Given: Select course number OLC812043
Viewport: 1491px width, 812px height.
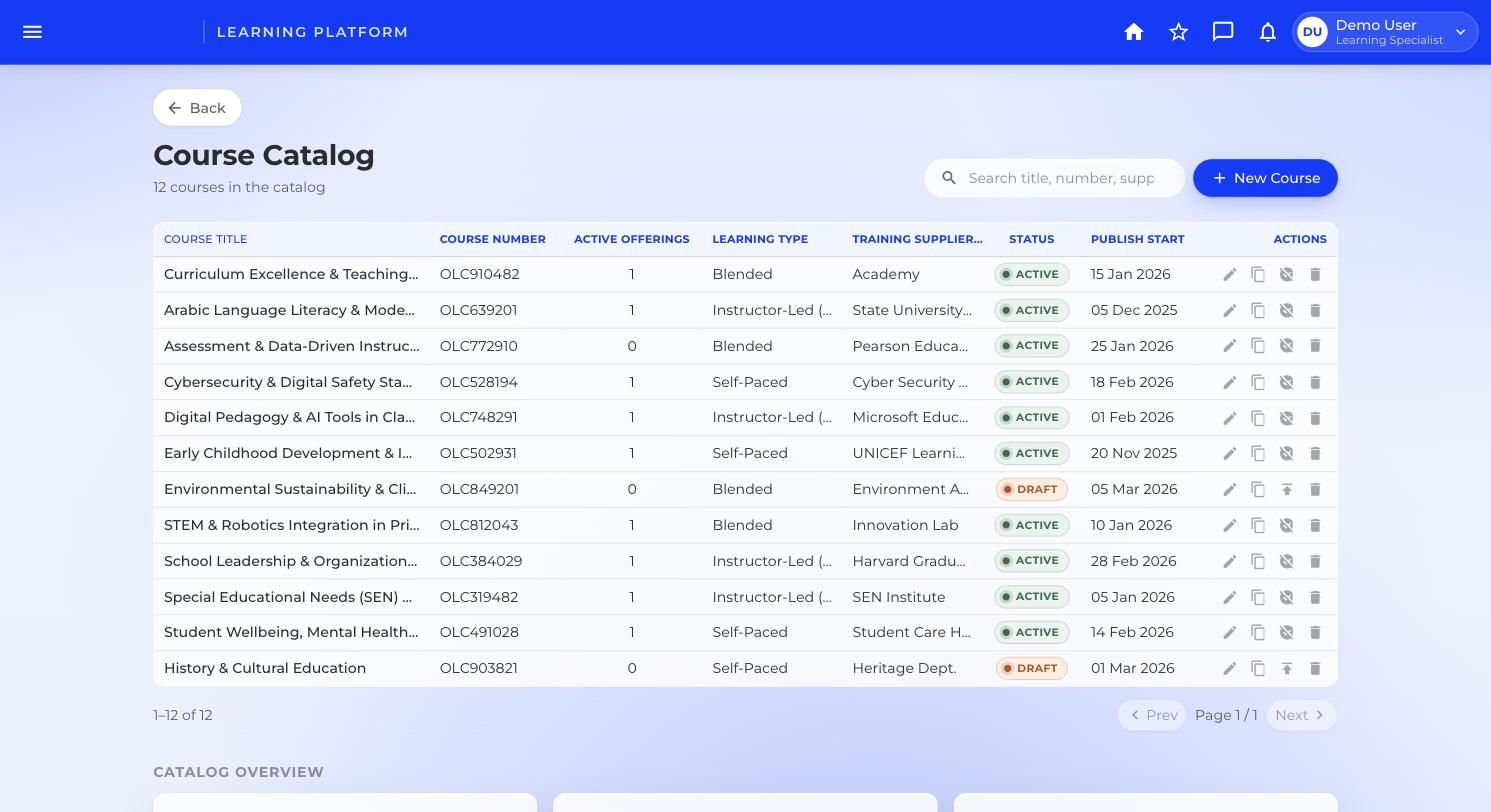Looking at the screenshot, I should [479, 525].
